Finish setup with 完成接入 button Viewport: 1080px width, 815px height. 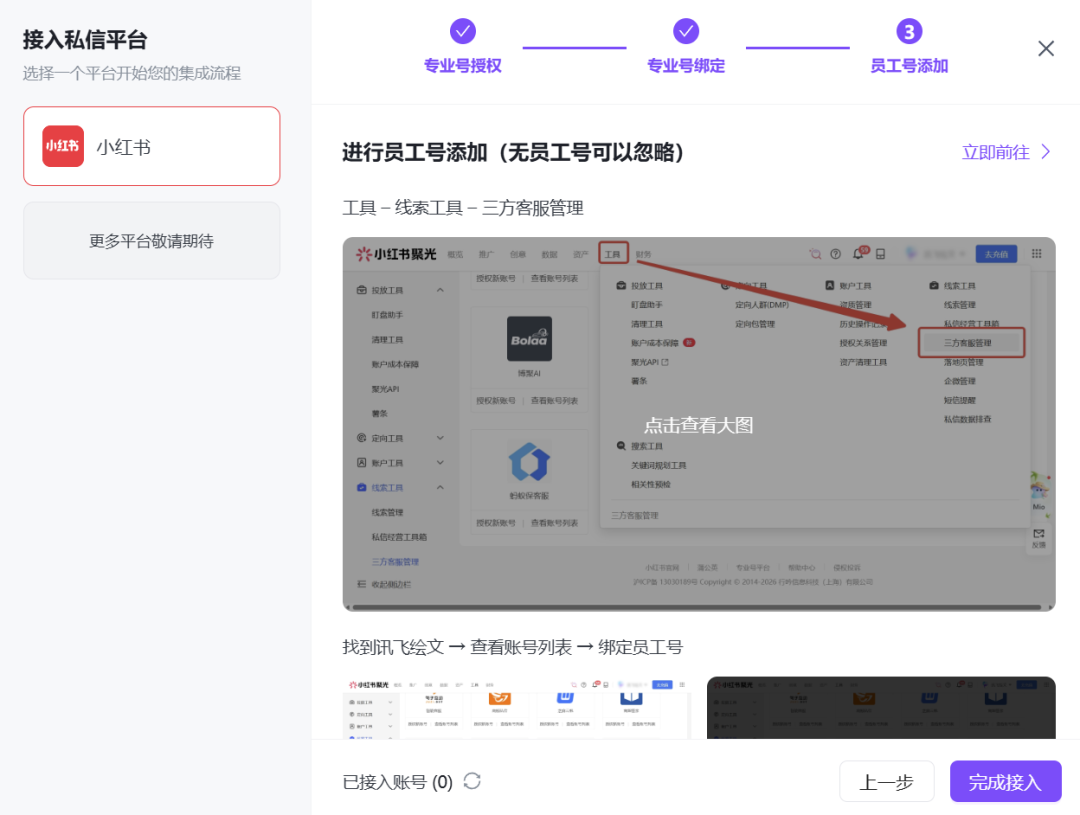(1005, 782)
